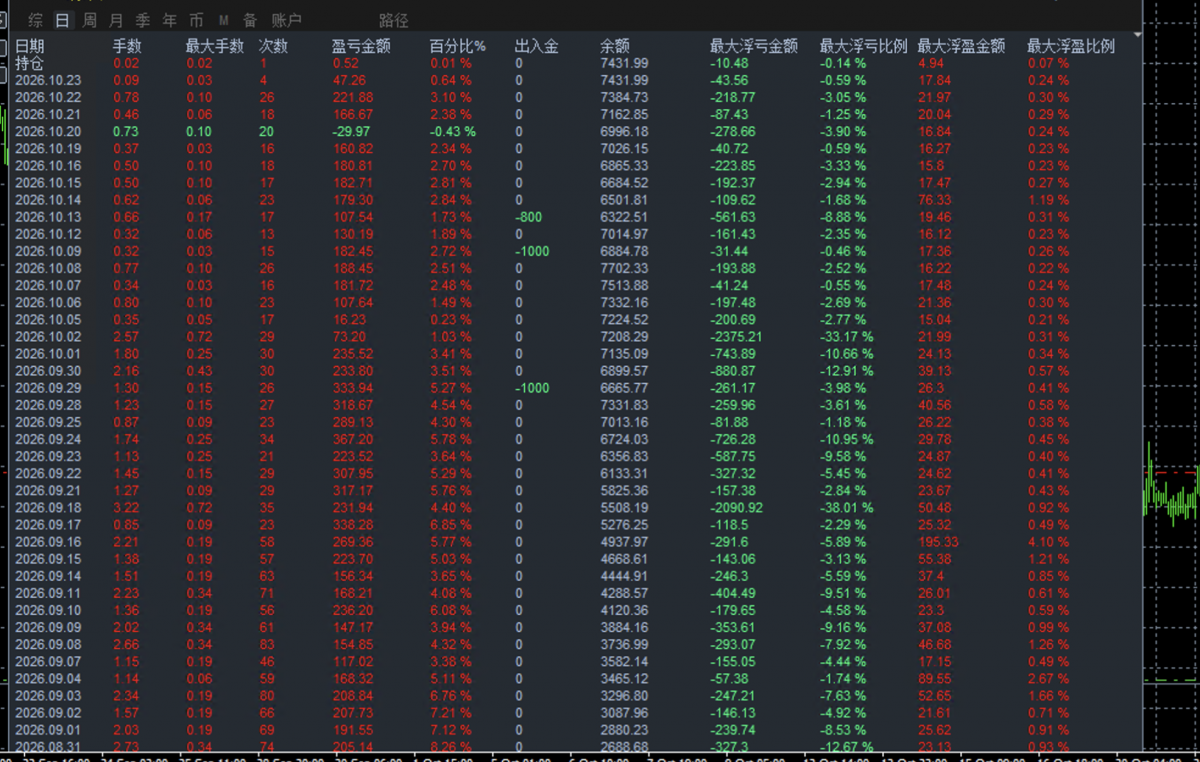Sort by the 次数 column header

[273, 46]
